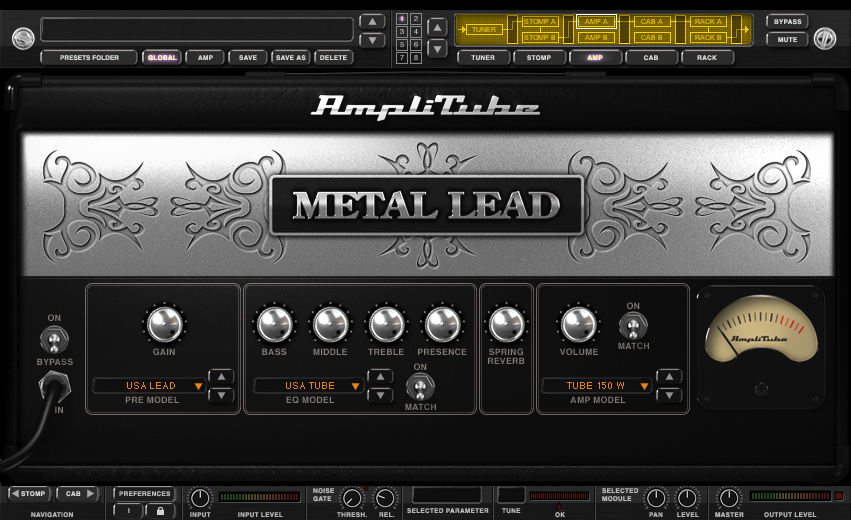Click the BASS knob

pos(275,324)
